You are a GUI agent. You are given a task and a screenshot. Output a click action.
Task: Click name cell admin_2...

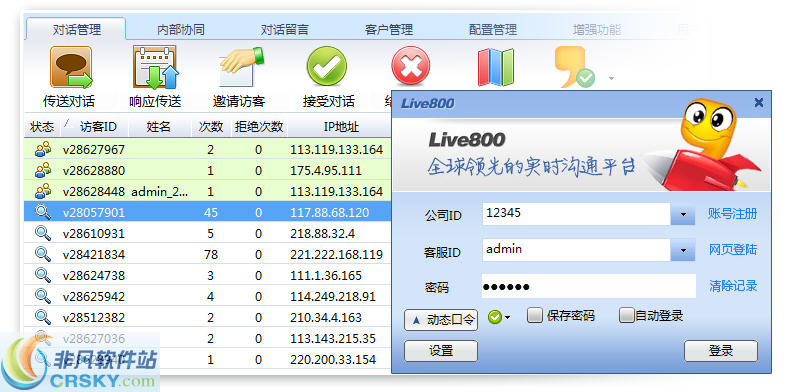pyautogui.click(x=160, y=192)
